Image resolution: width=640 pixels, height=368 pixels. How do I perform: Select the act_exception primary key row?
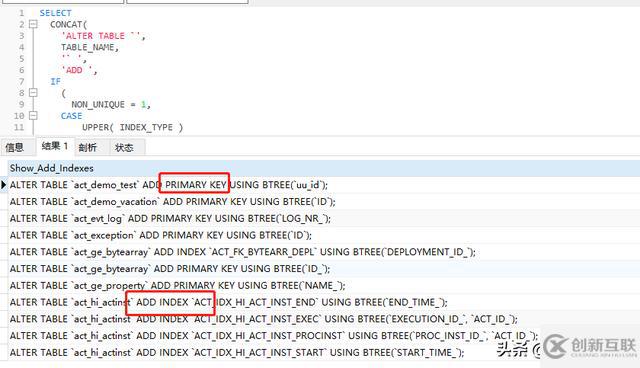coord(324,235)
